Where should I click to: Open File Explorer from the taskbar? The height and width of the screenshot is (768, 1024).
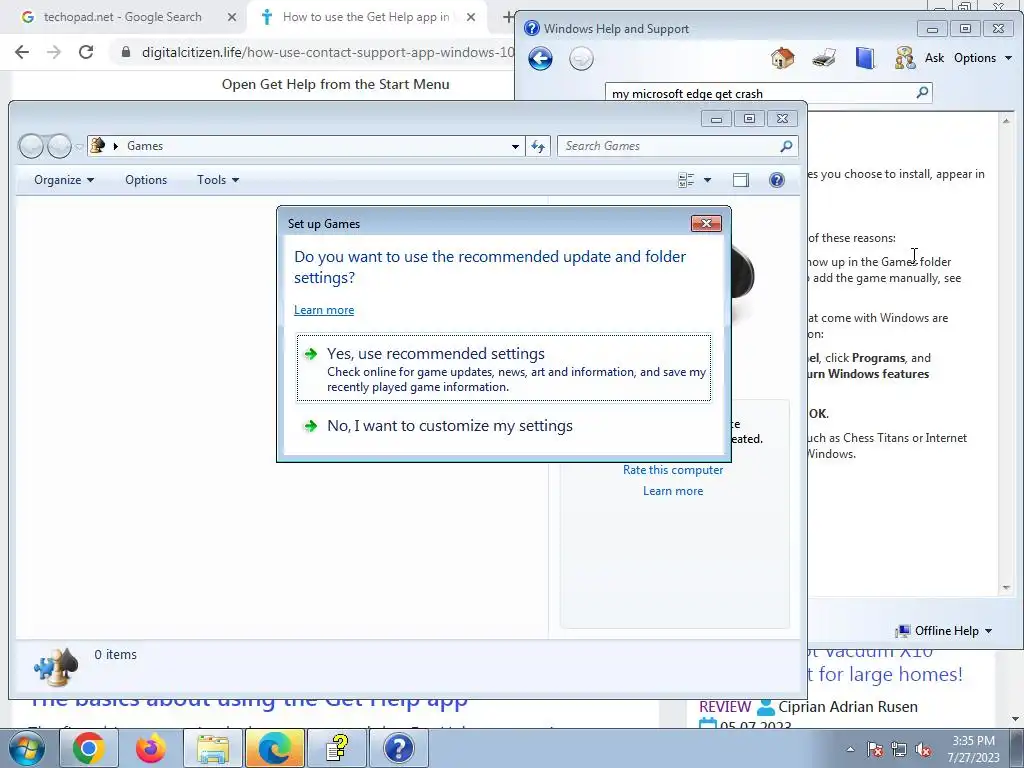pyautogui.click(x=213, y=748)
